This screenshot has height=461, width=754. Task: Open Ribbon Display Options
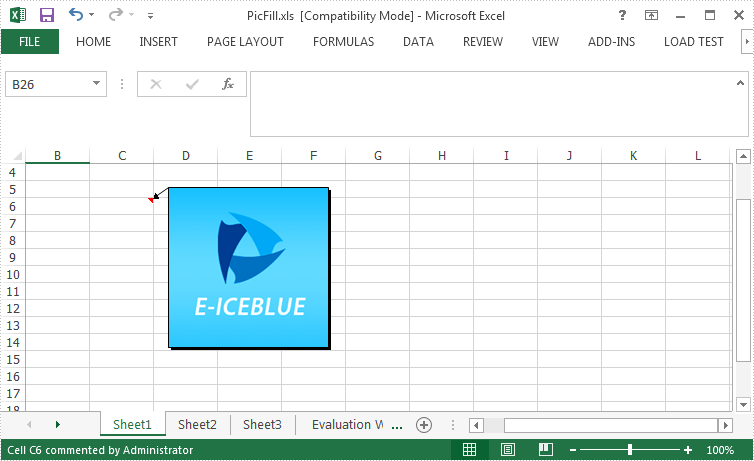[651, 15]
